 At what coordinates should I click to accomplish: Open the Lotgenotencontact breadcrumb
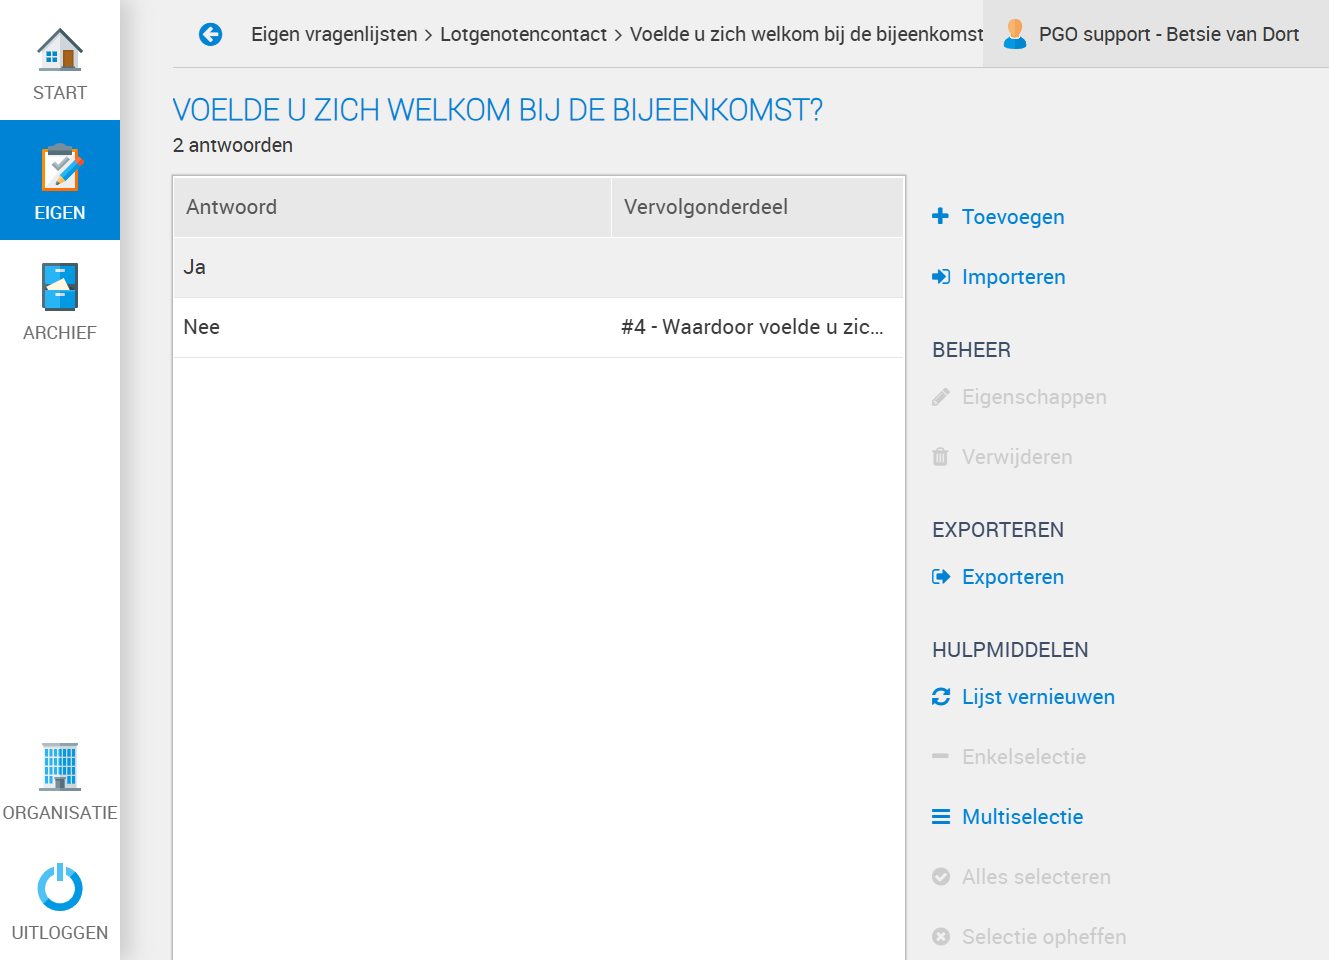click(523, 34)
